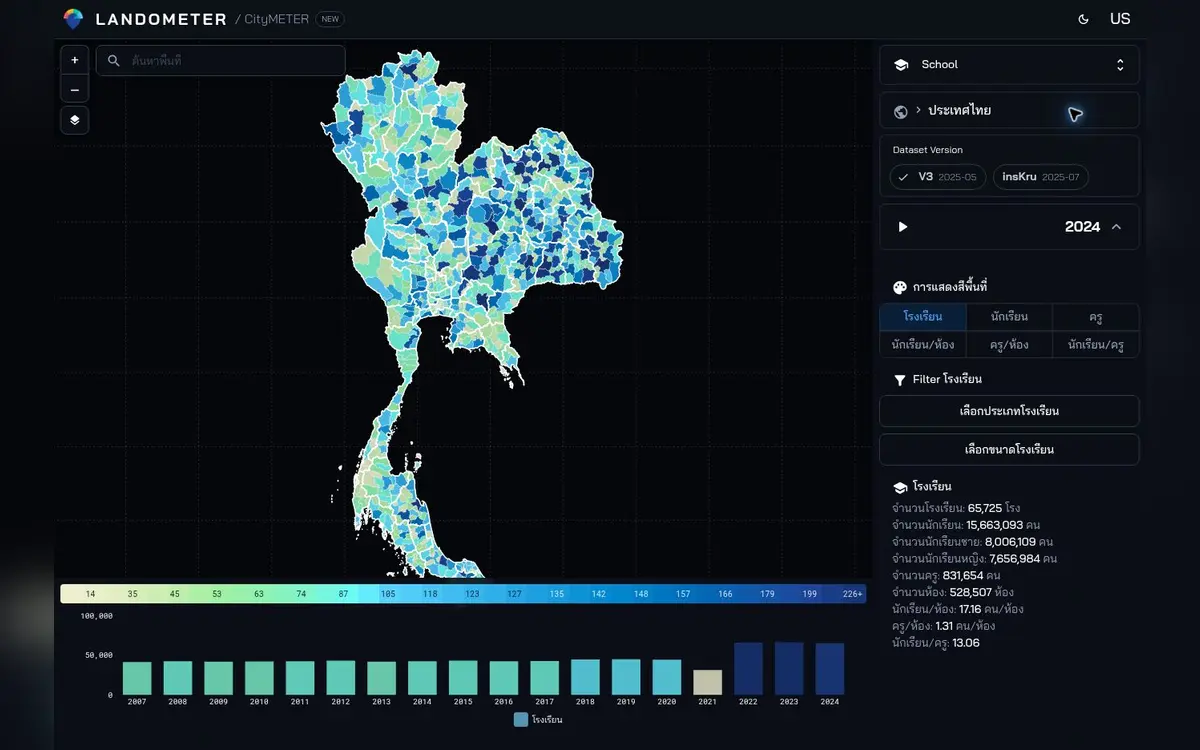The height and width of the screenshot is (750, 1200).
Task: Zoom out the map with minus button
Action: (75, 90)
